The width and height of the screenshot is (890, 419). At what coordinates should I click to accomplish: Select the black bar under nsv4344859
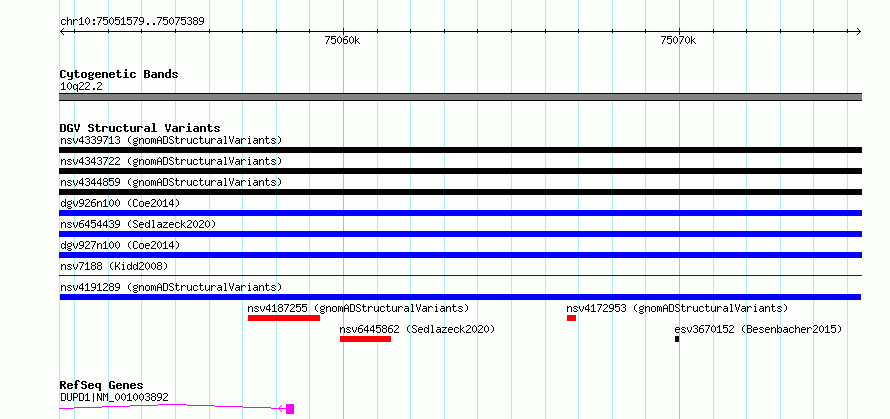pos(460,192)
